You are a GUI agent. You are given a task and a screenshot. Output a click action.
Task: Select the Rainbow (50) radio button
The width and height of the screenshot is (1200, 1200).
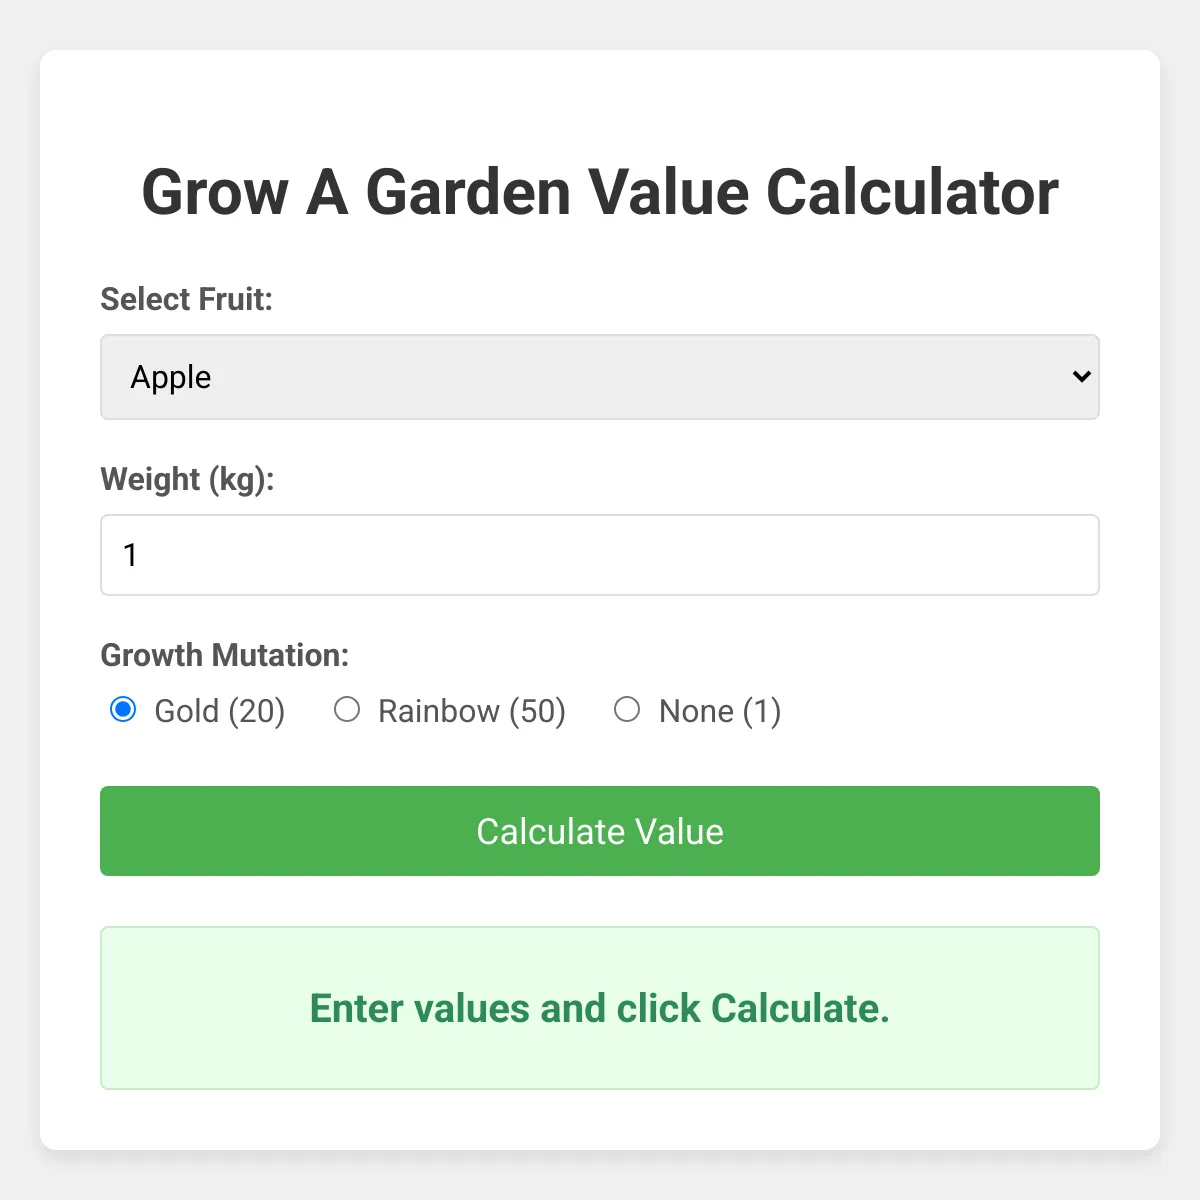pos(347,710)
